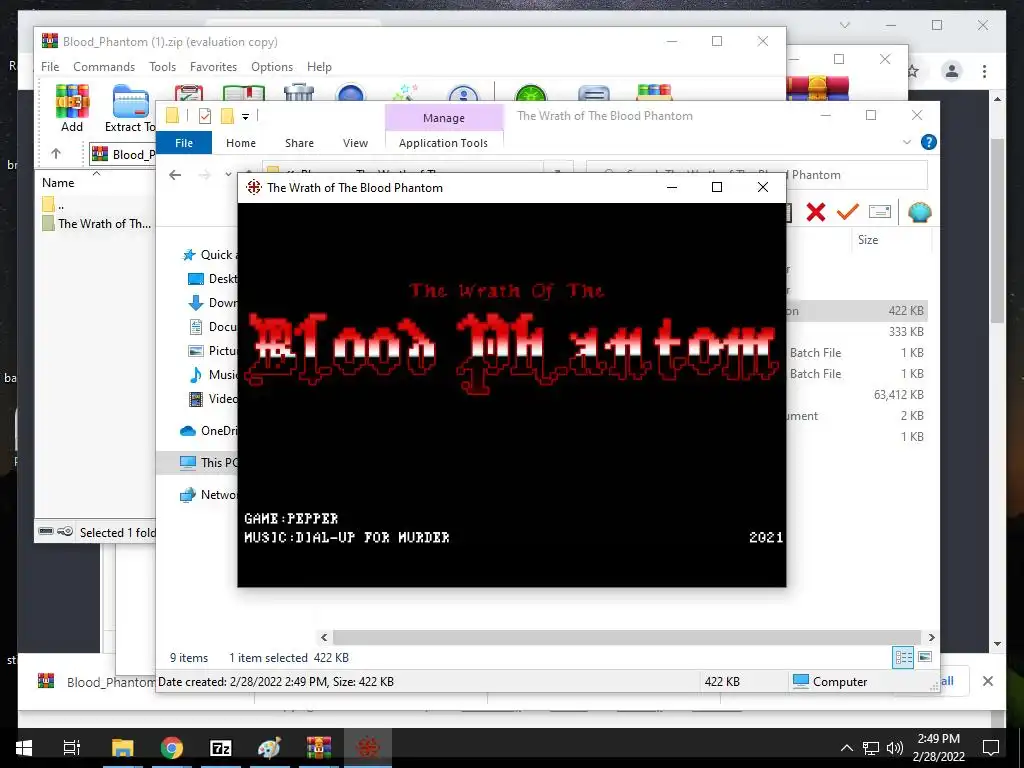This screenshot has height=768, width=1024.
Task: Click the Blood Phantom game icon in titlebar
Action: coord(253,187)
